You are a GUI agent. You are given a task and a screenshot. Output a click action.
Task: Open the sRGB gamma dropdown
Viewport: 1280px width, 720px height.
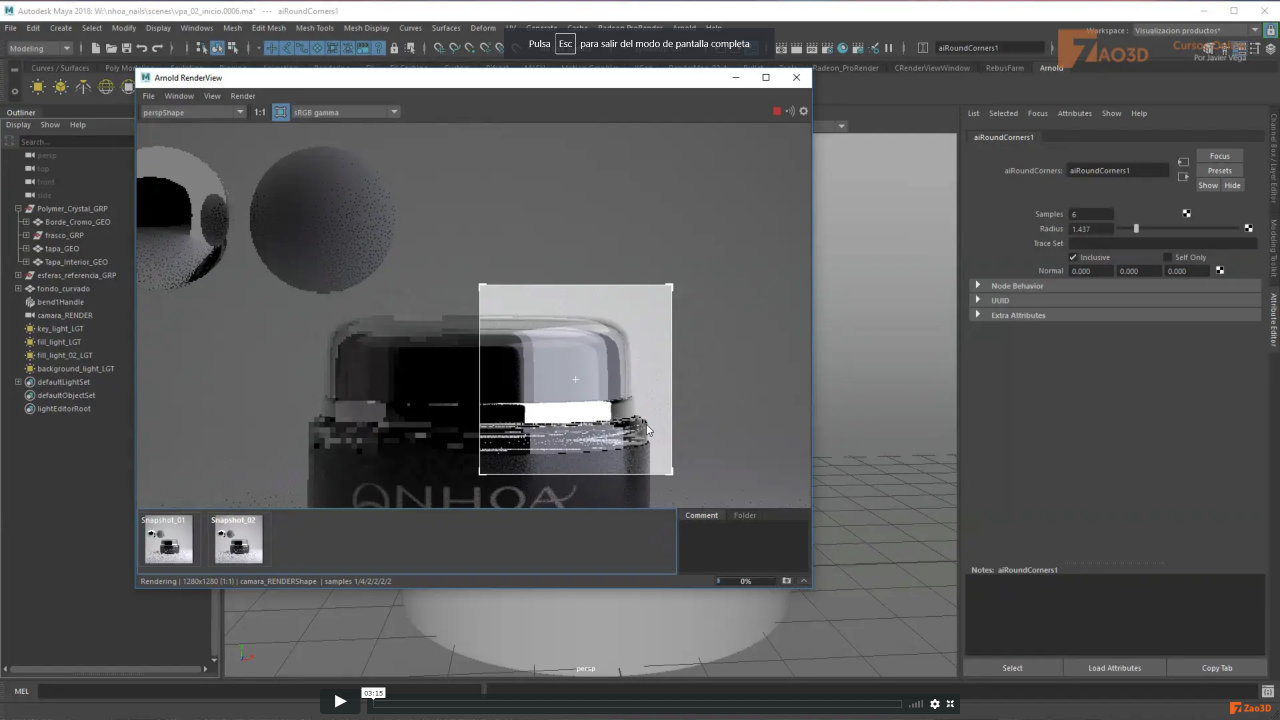[345, 112]
